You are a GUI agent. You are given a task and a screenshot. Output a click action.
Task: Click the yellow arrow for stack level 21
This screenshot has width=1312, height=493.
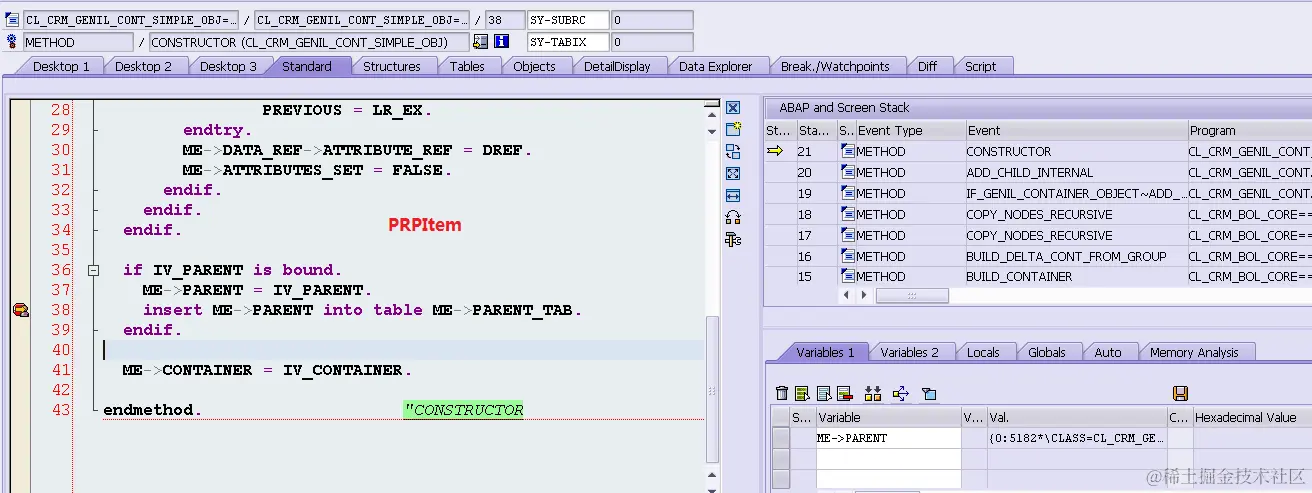coord(775,151)
